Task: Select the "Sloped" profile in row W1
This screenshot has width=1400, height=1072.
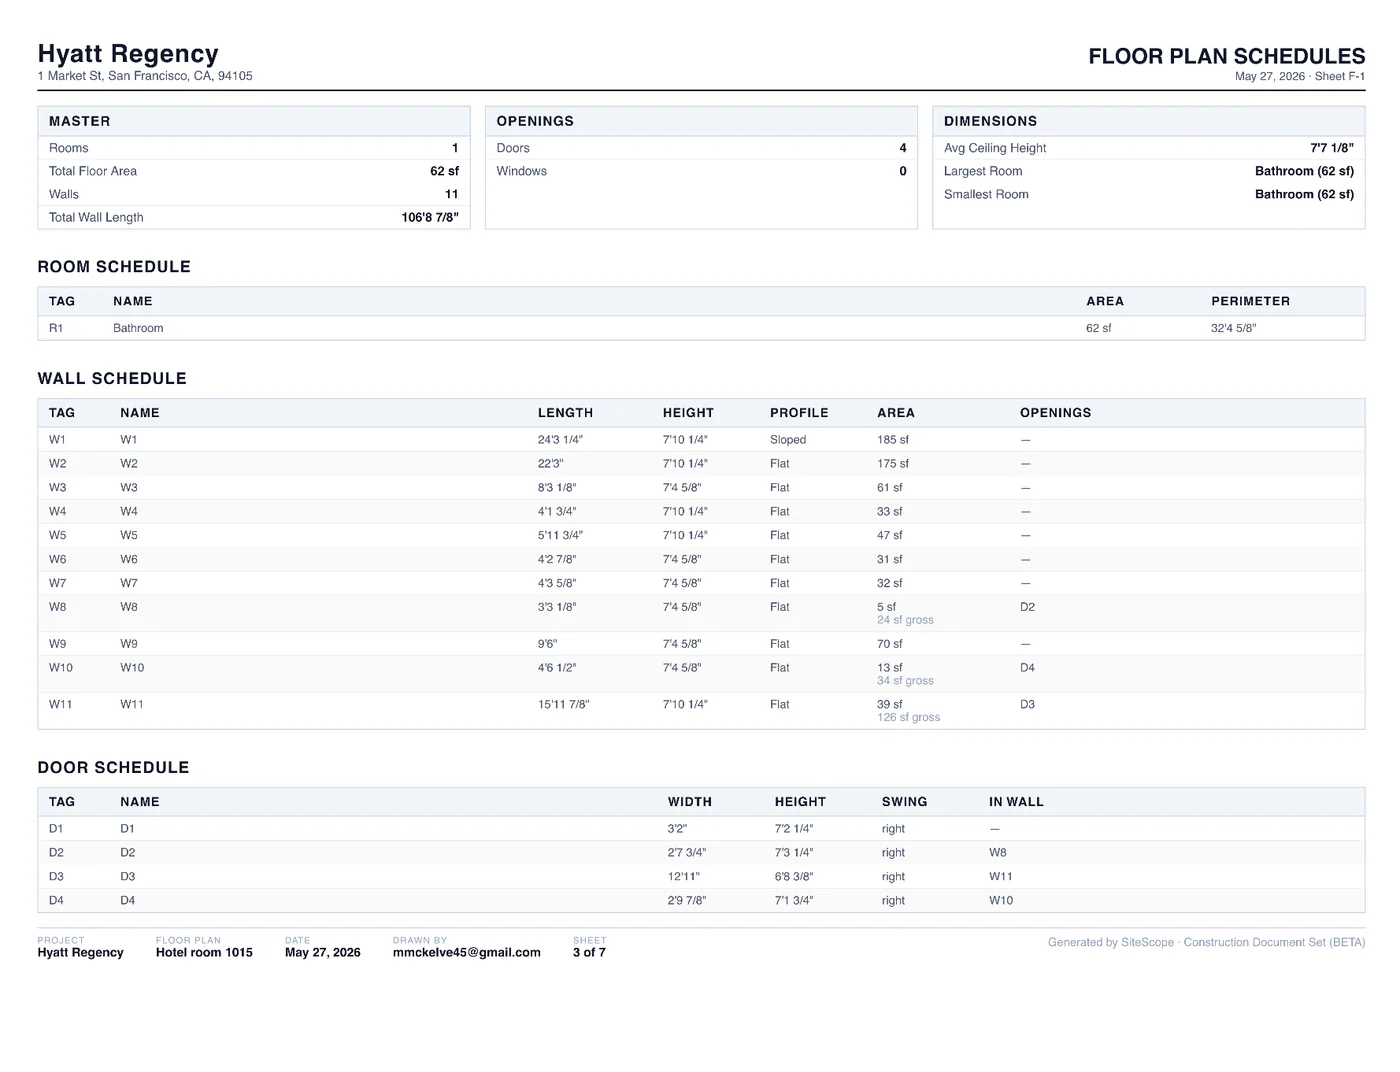Action: (x=788, y=440)
